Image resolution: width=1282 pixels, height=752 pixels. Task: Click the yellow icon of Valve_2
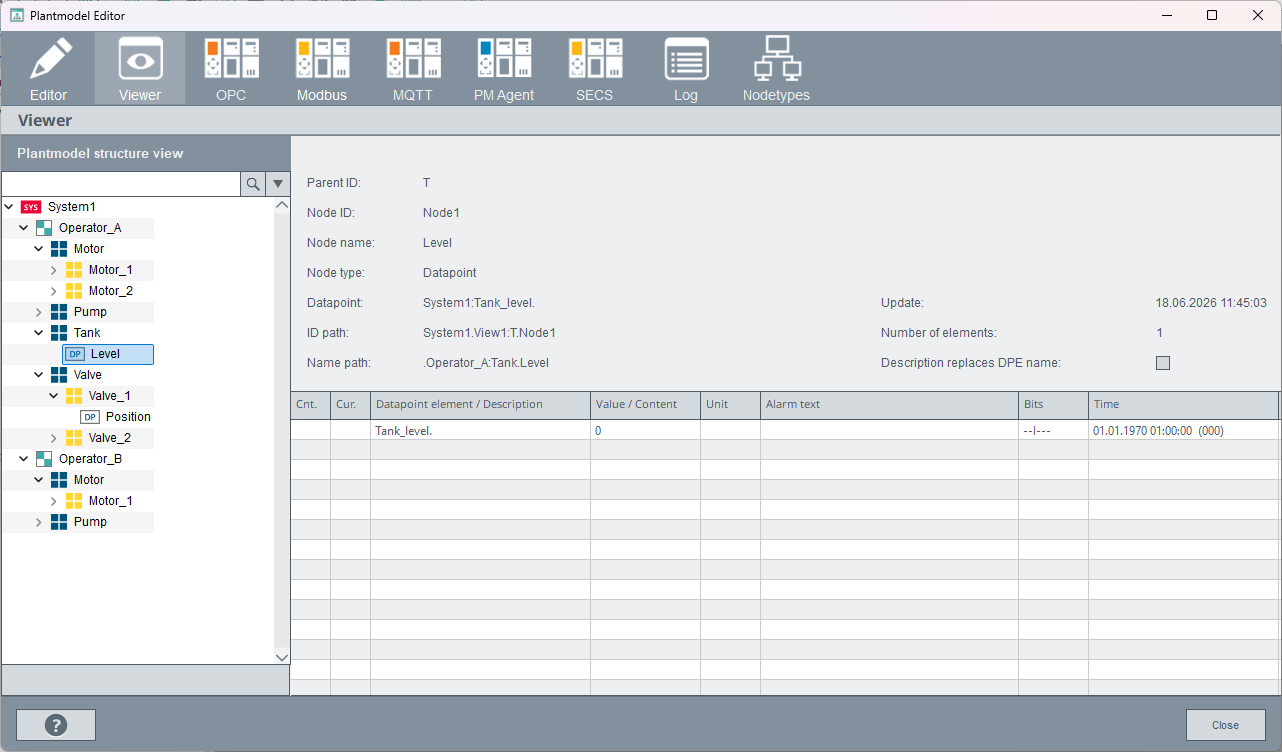[74, 438]
